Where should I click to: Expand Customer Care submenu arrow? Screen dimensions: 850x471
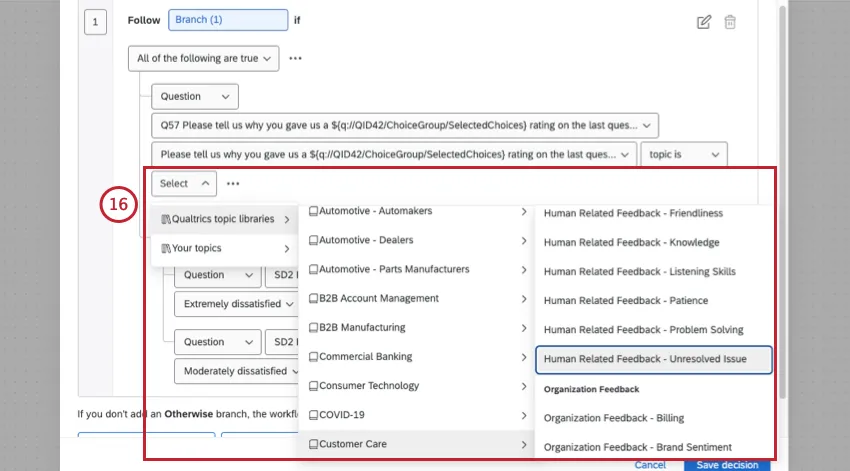(x=524, y=444)
